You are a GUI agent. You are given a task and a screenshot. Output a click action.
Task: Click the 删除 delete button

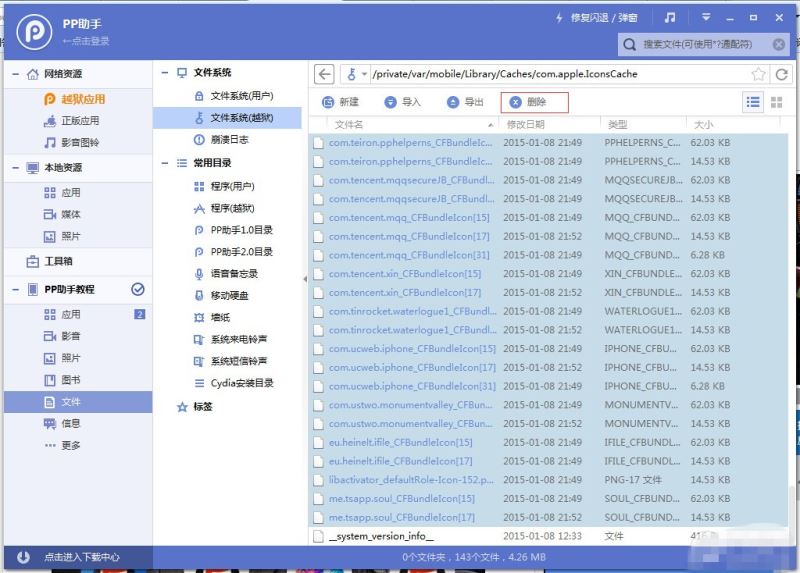pyautogui.click(x=534, y=103)
